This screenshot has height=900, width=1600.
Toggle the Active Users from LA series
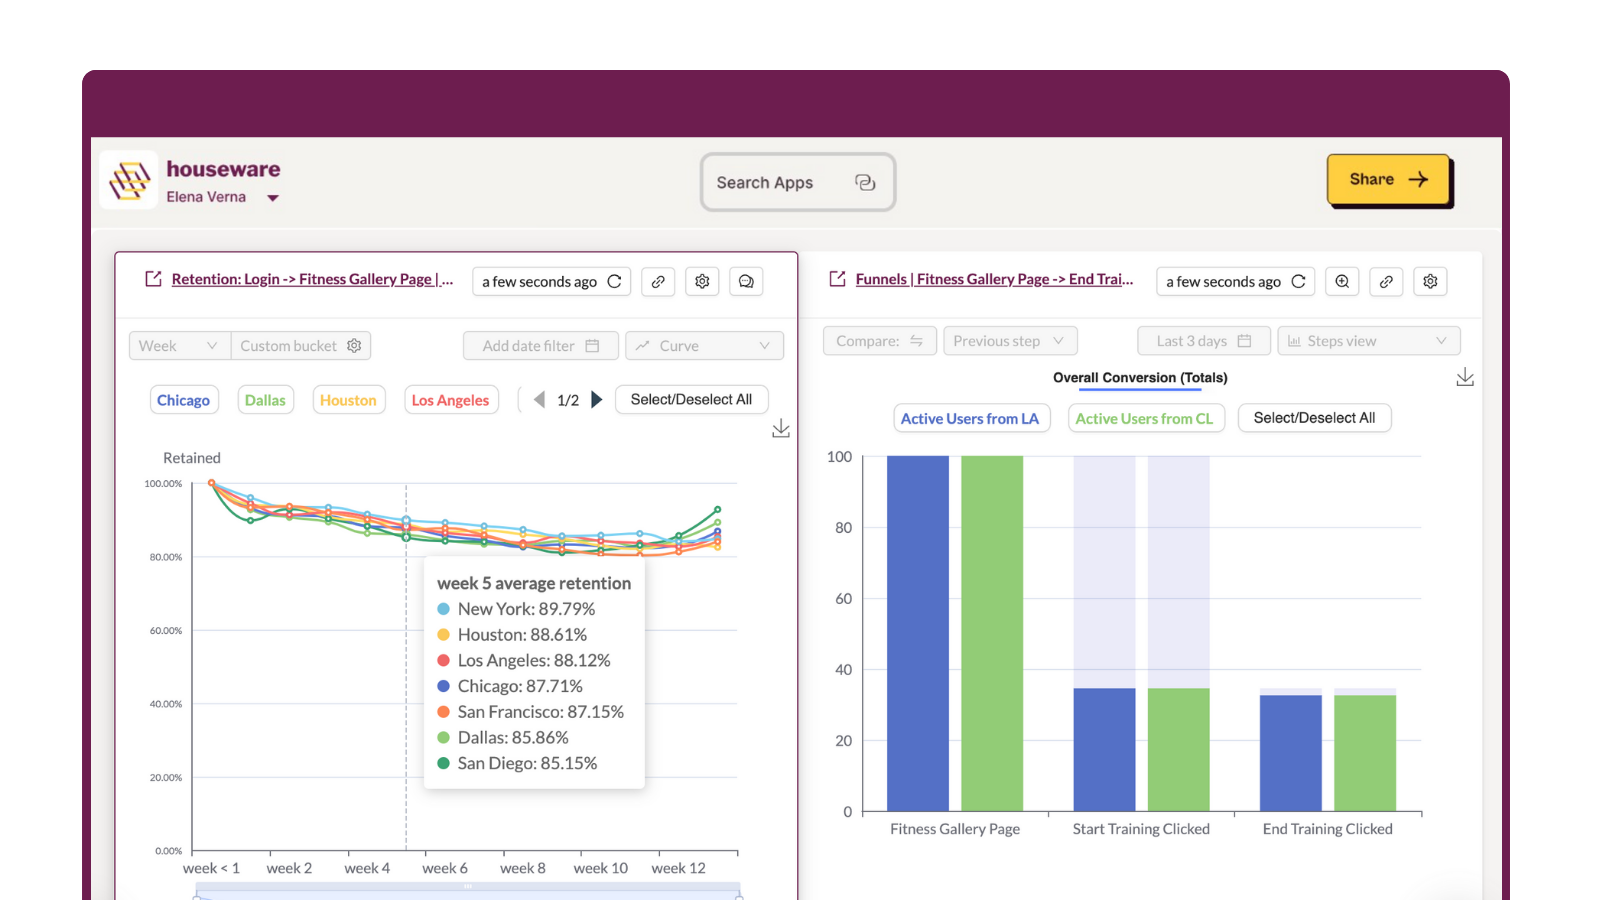coord(971,418)
